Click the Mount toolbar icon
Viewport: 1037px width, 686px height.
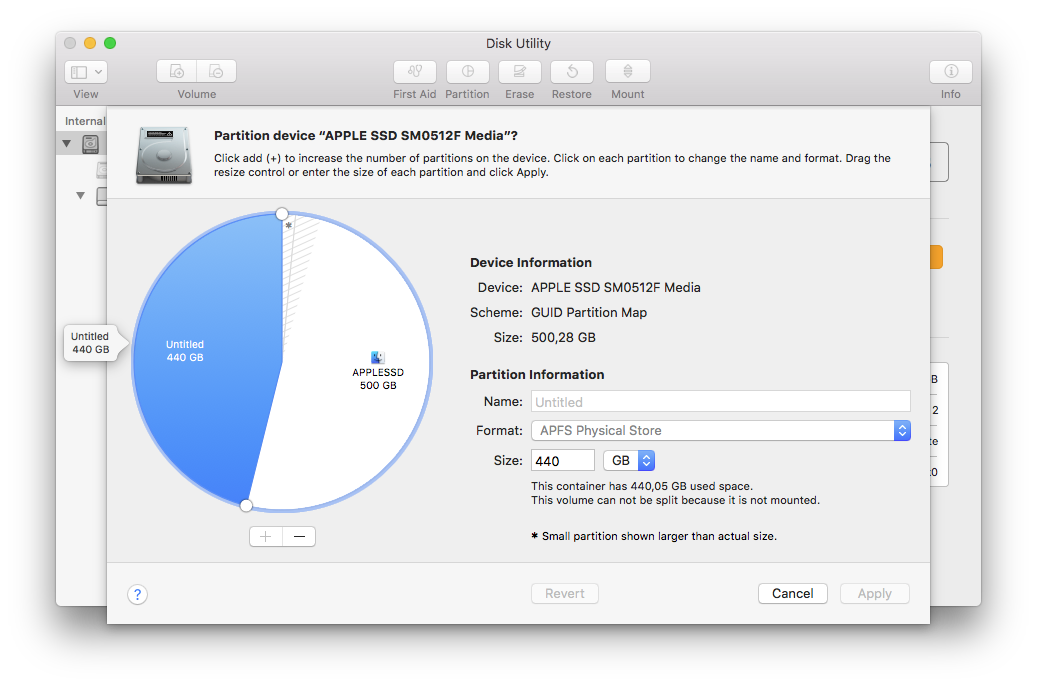pyautogui.click(x=628, y=71)
